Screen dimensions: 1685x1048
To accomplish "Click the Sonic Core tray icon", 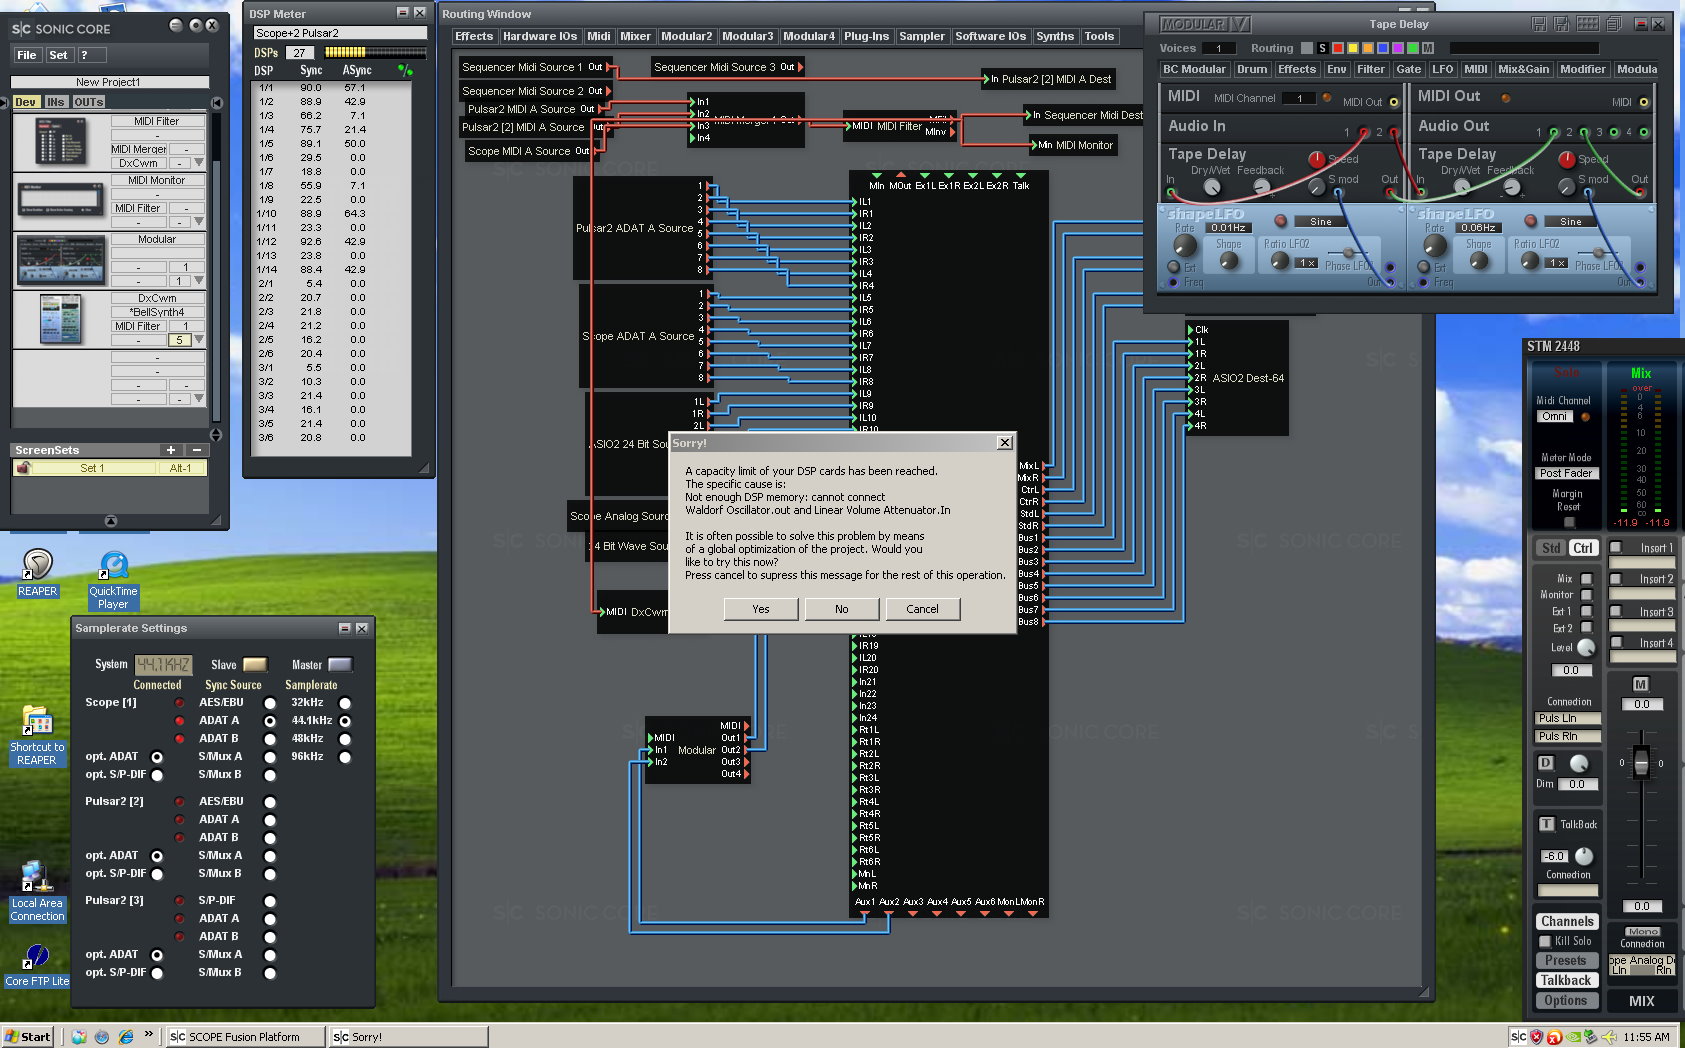I will pyautogui.click(x=1519, y=1037).
